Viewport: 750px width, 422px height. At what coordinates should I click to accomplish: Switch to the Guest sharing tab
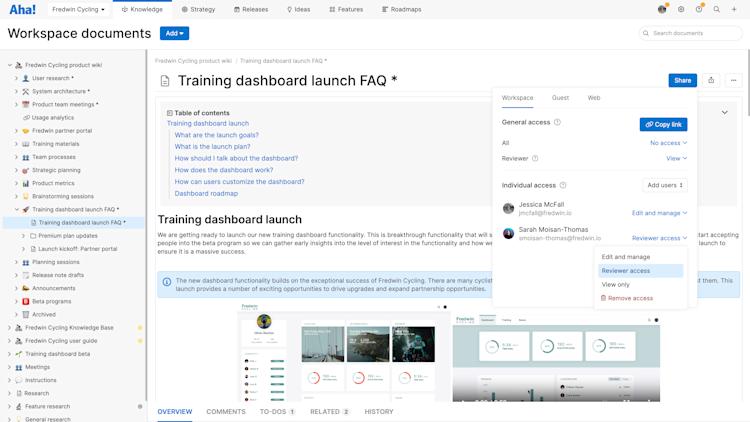(x=560, y=98)
